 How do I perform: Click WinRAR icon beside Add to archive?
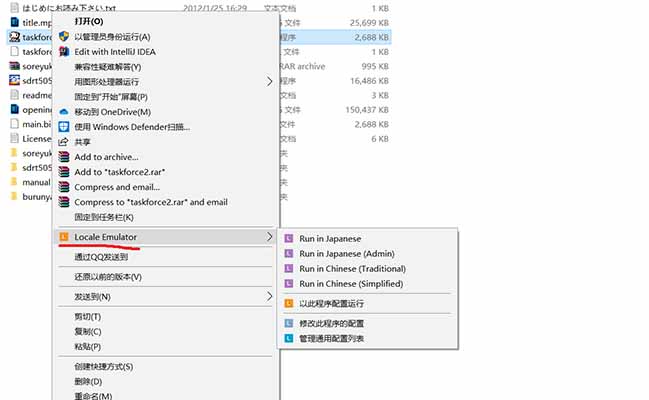(64, 157)
